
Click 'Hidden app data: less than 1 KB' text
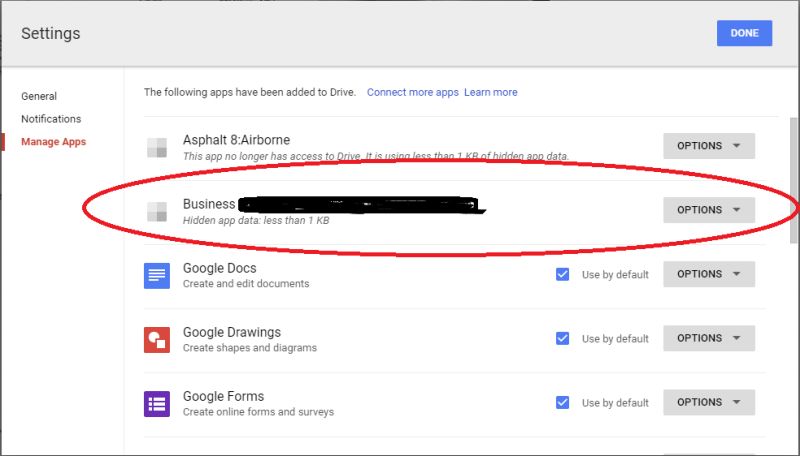pos(256,221)
